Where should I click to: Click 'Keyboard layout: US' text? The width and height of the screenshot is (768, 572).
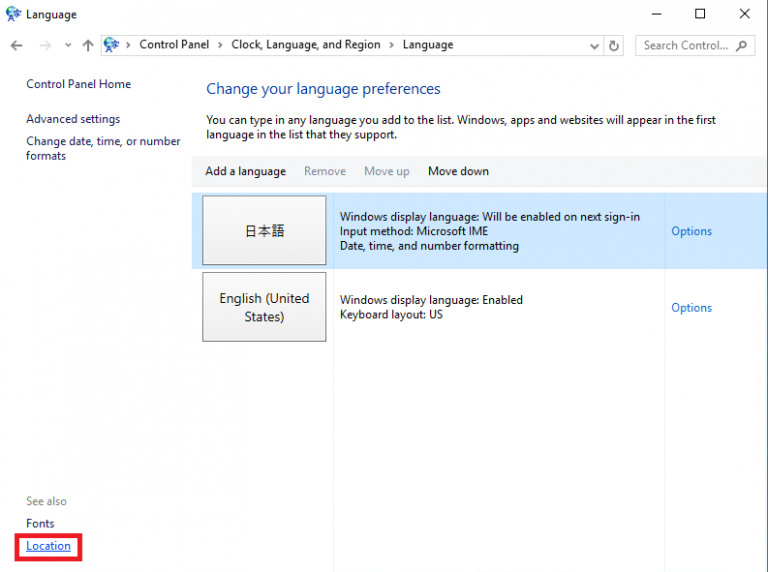pos(391,314)
